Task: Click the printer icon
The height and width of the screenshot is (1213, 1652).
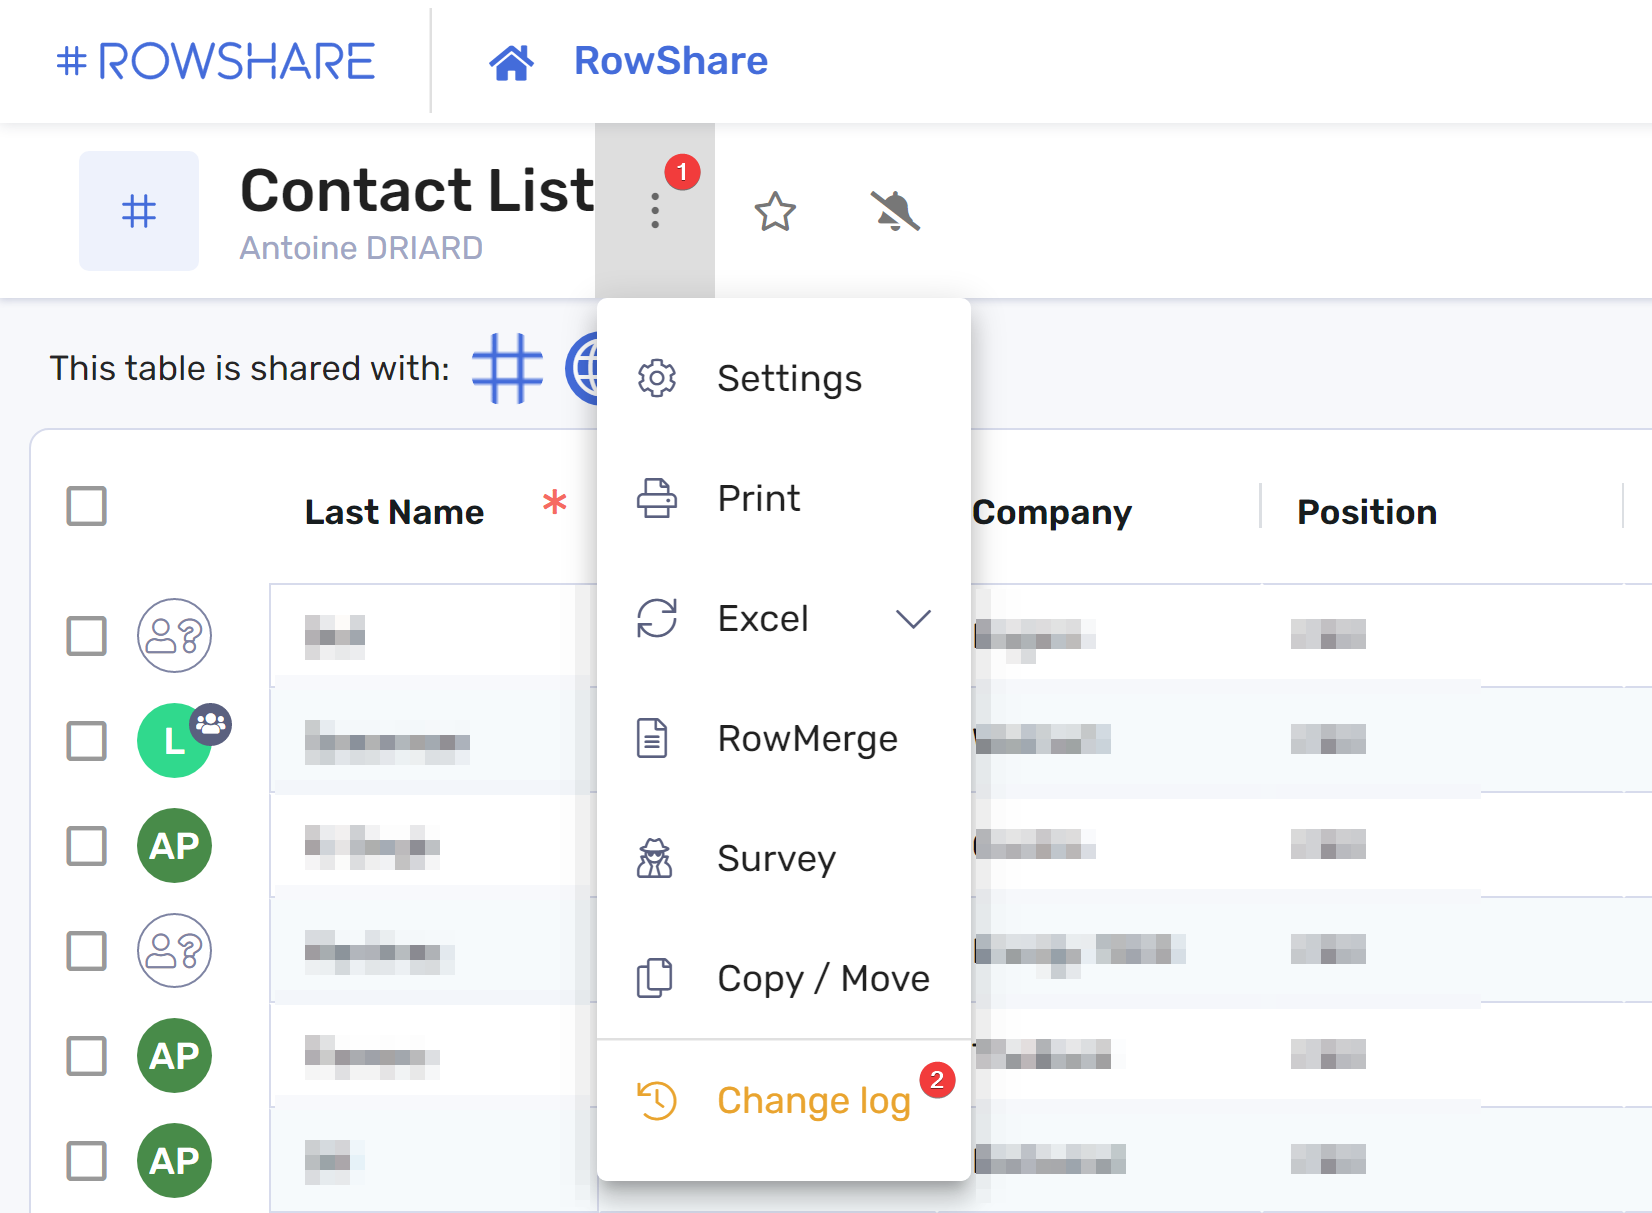Action: coord(657,498)
